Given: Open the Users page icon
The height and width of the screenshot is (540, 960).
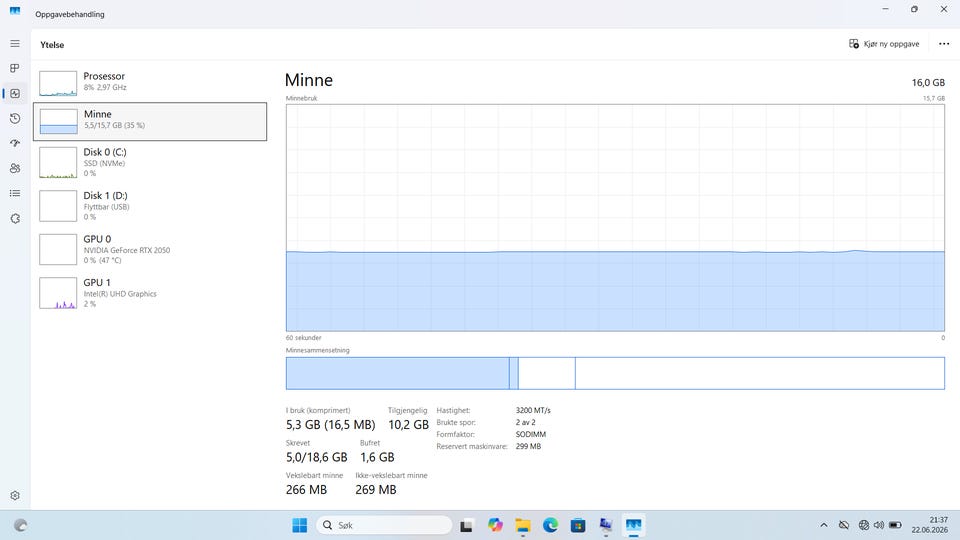Looking at the screenshot, I should pyautogui.click(x=15, y=168).
